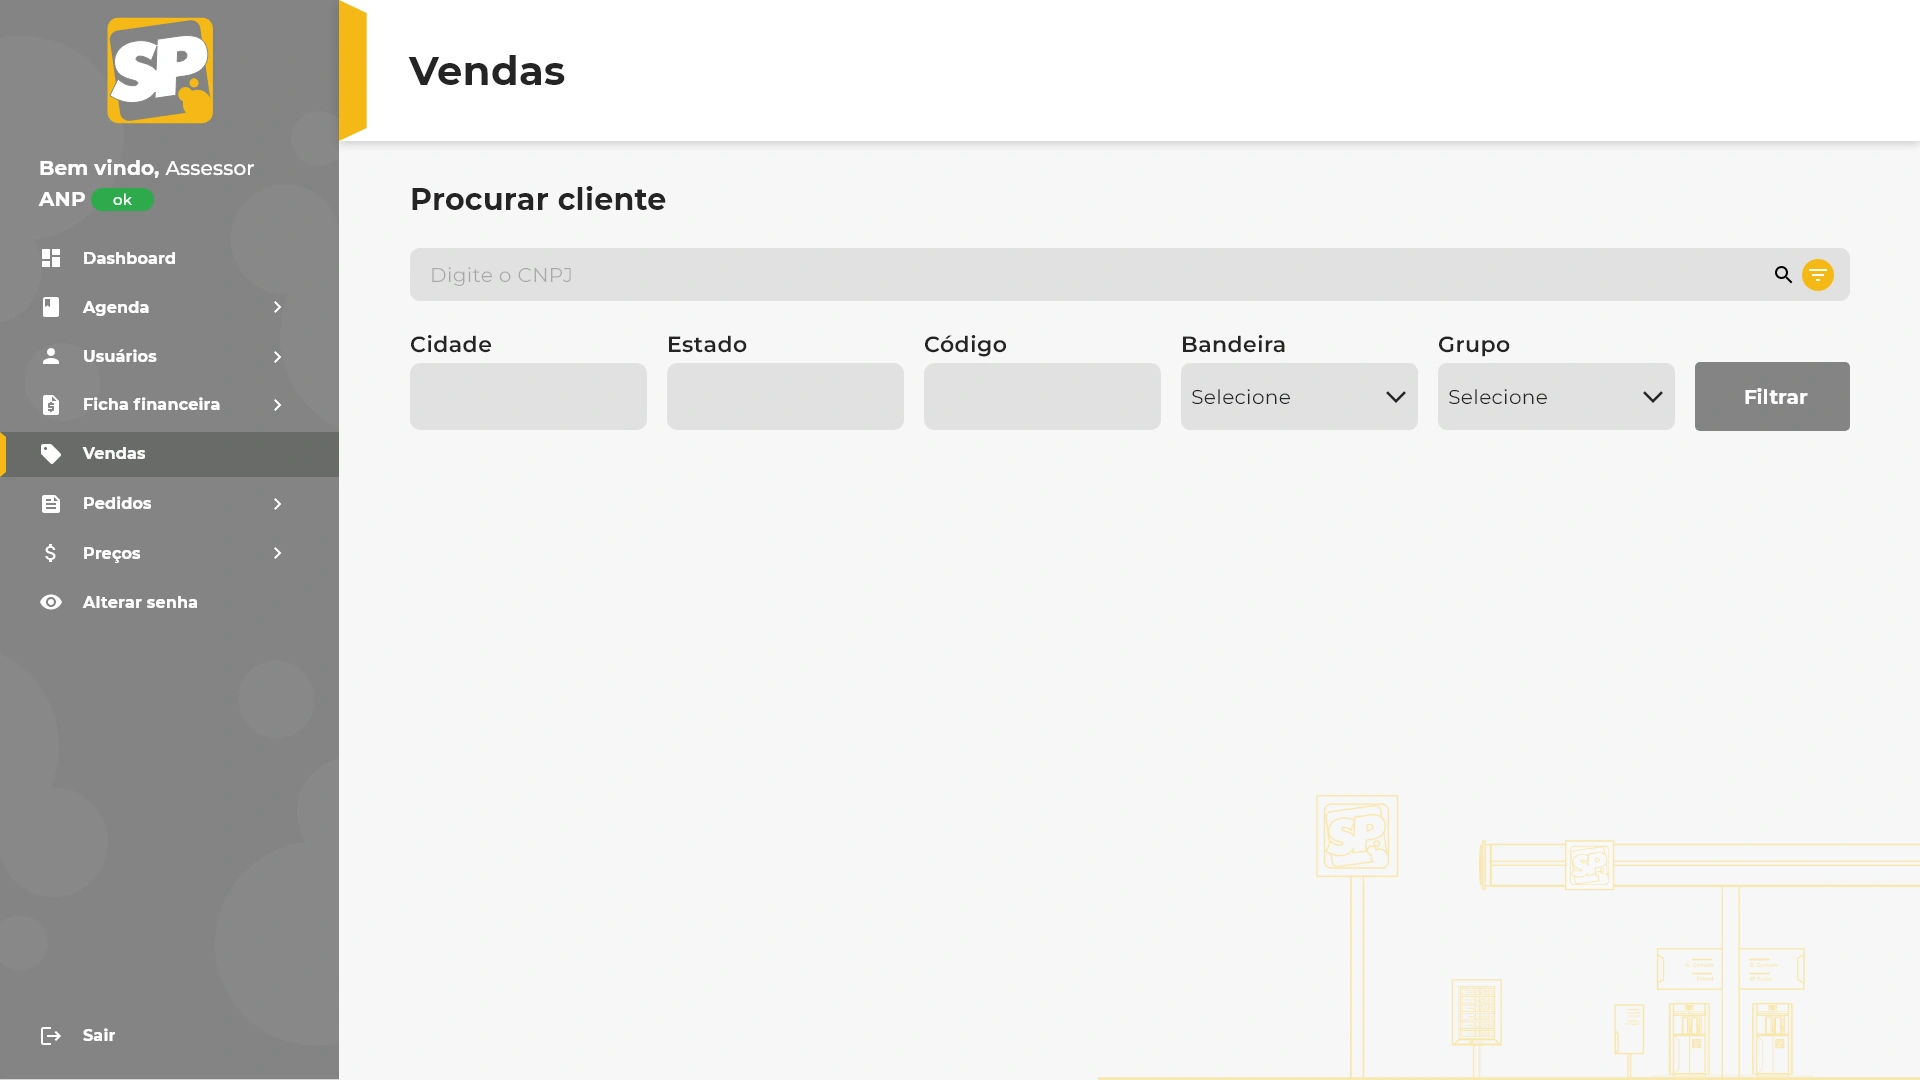Open the Grupo dropdown
Image resolution: width=1920 pixels, height=1080 pixels.
pyautogui.click(x=1555, y=397)
